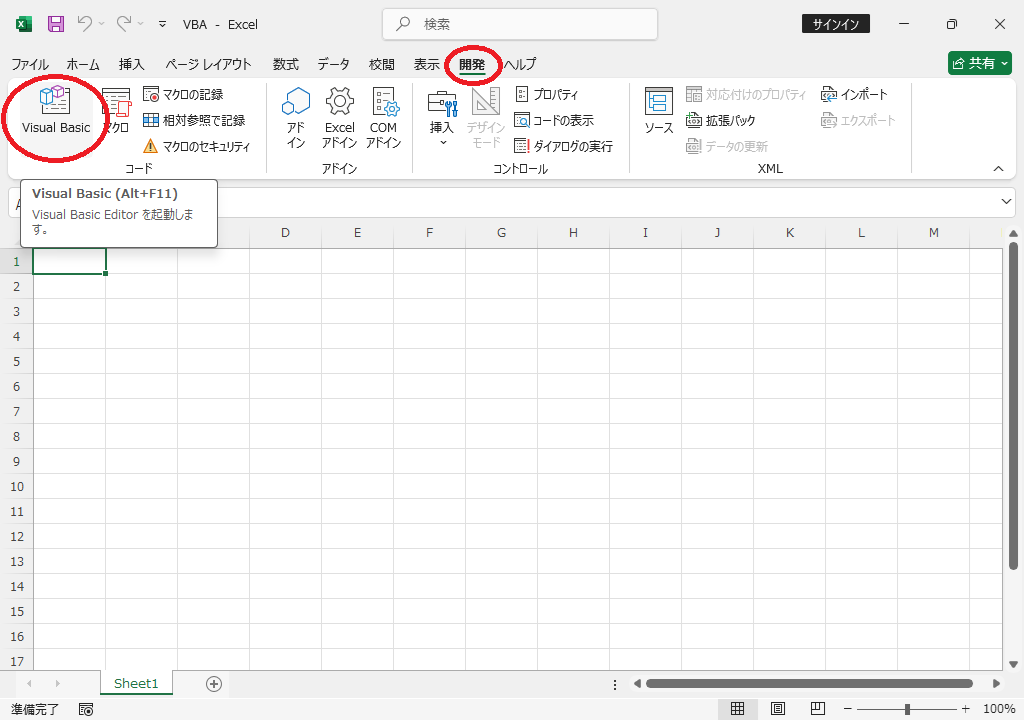Switch to Page Layout view
The image size is (1024, 720).
tap(777, 709)
